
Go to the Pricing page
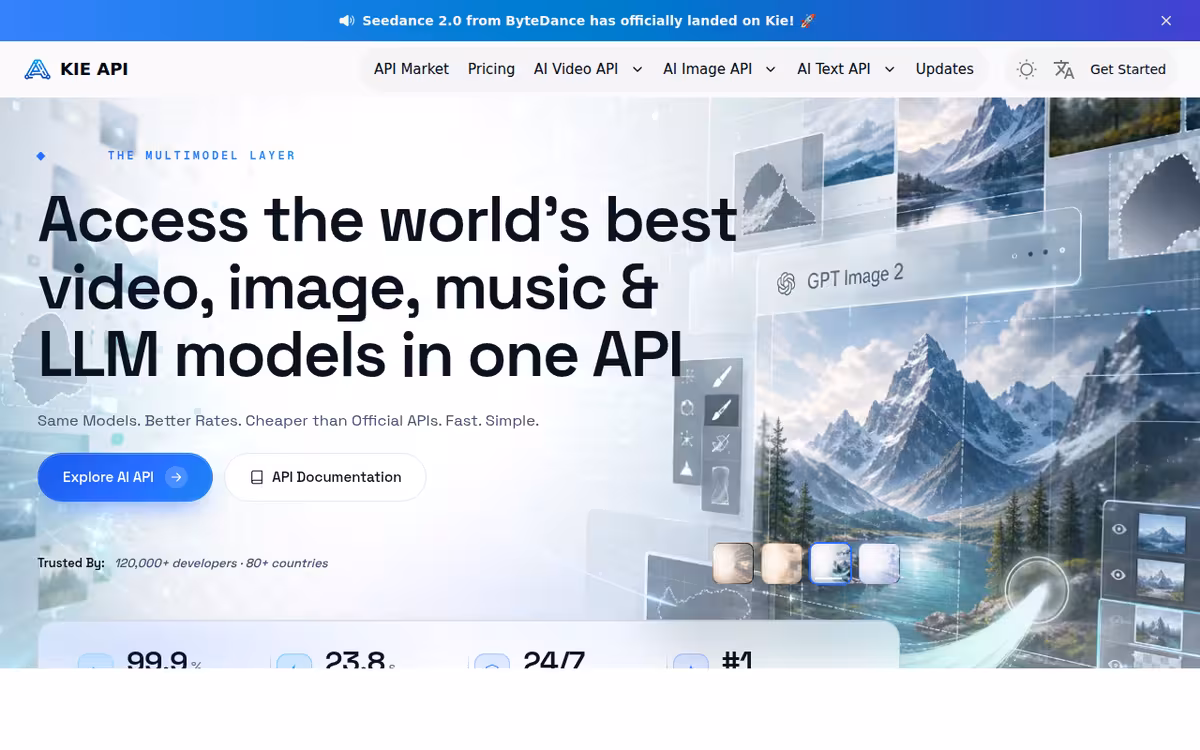pyautogui.click(x=491, y=69)
